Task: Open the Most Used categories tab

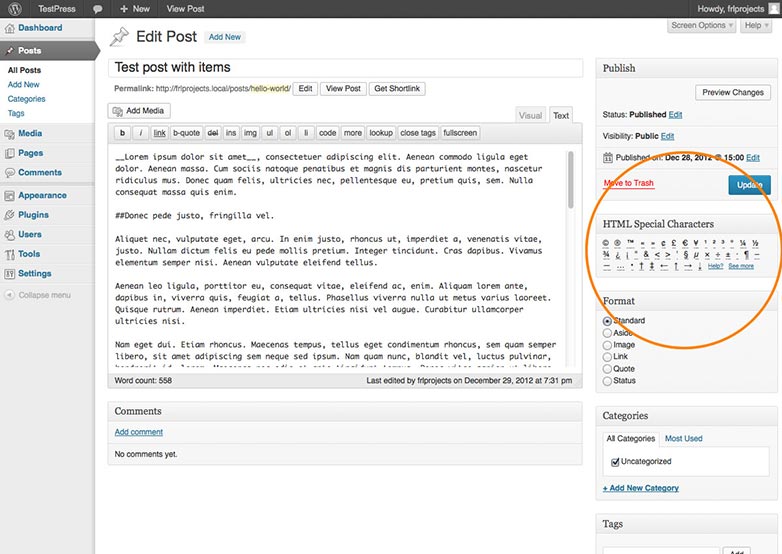Action: tap(684, 439)
